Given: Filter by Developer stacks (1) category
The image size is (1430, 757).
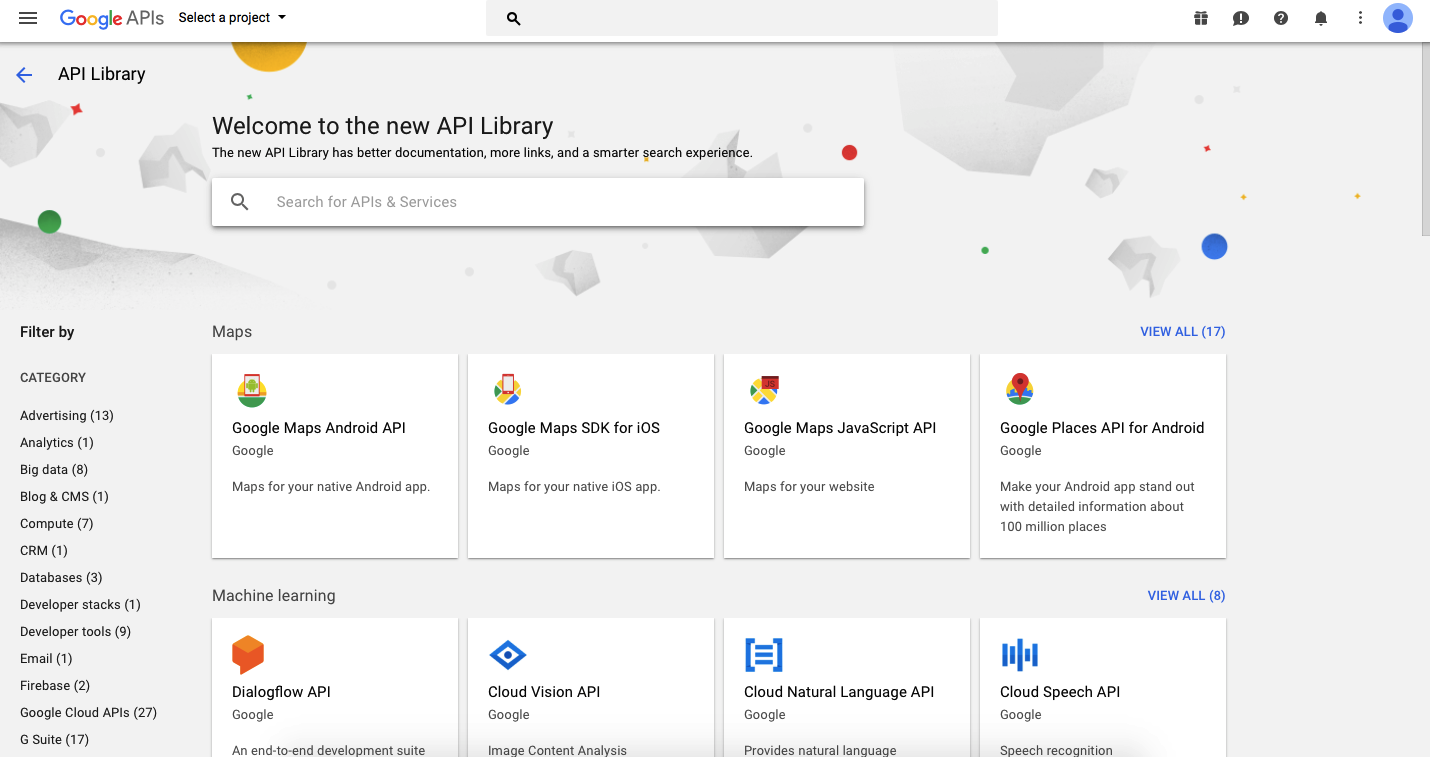Looking at the screenshot, I should point(80,605).
